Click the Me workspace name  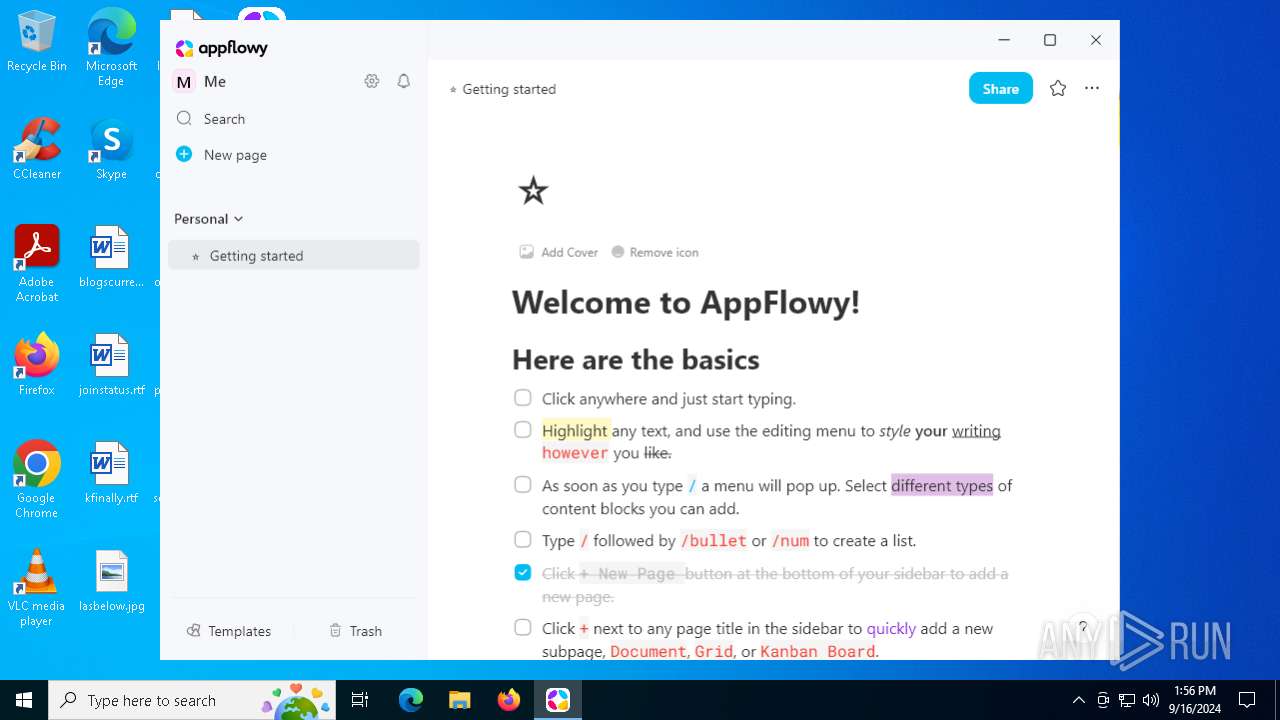[x=215, y=82]
